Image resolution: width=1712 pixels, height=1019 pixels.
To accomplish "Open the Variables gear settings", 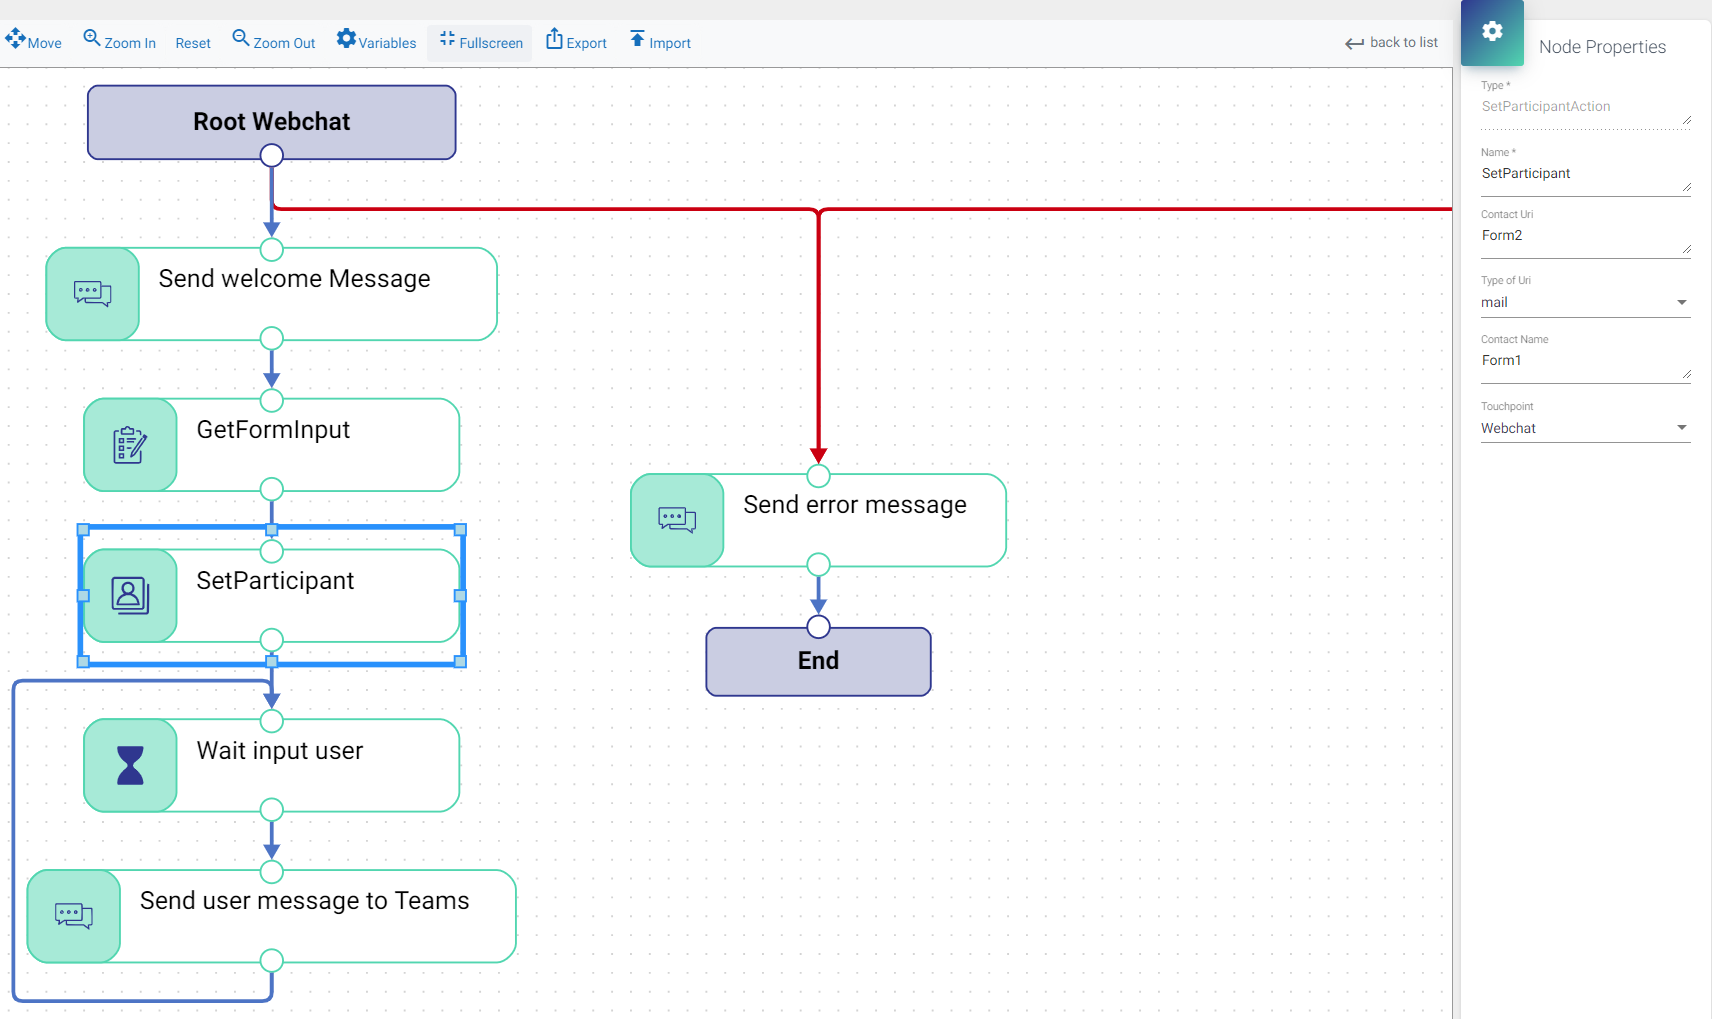I will point(346,39).
